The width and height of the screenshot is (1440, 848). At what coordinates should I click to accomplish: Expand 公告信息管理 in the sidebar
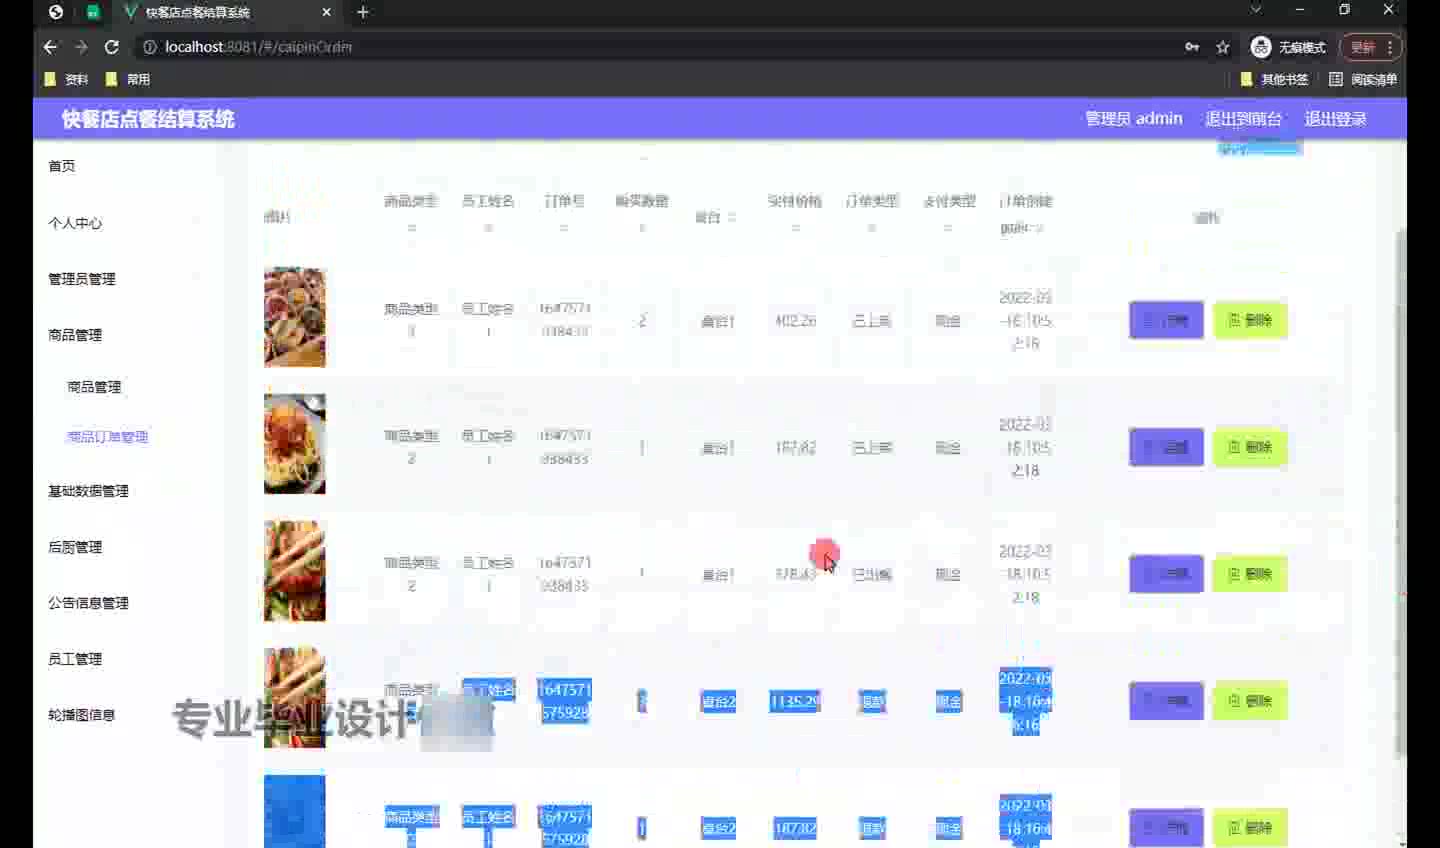88,603
